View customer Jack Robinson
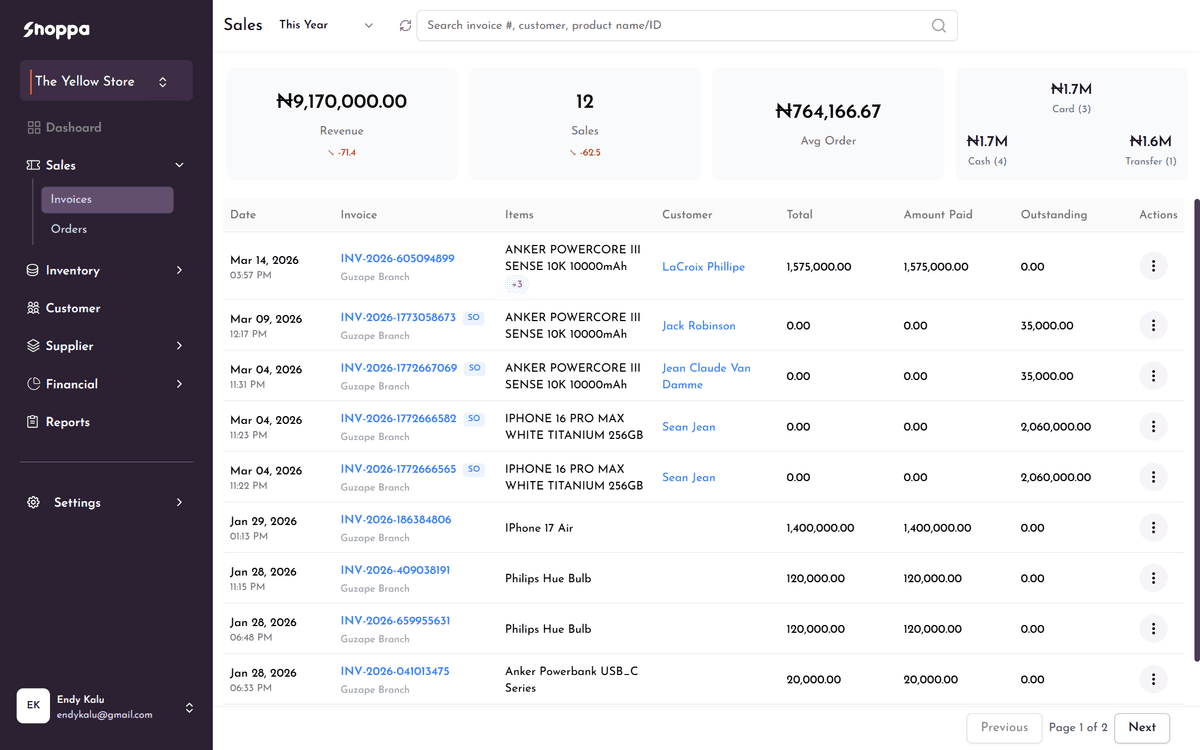 coord(698,325)
